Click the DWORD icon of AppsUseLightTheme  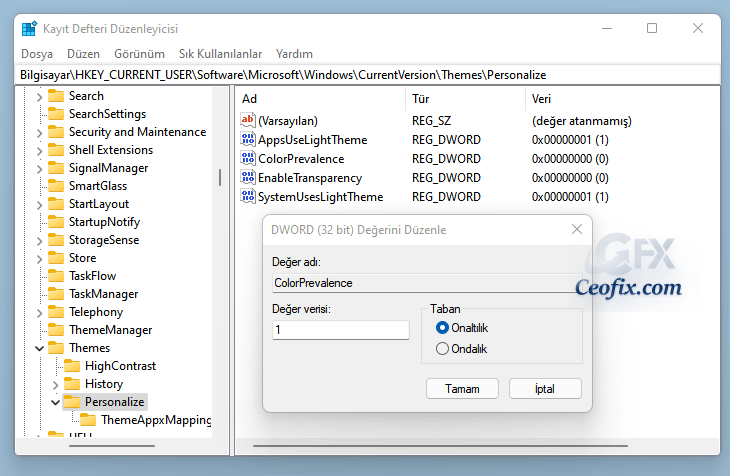[x=248, y=139]
